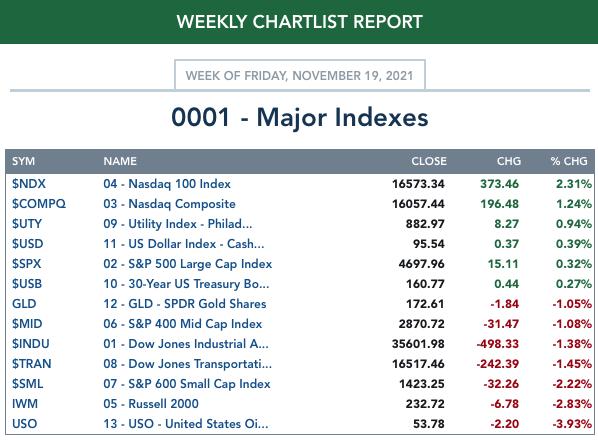Screen dimensions: 598x440
Task: Sort table by the CLOSE column header
Action: 429,161
